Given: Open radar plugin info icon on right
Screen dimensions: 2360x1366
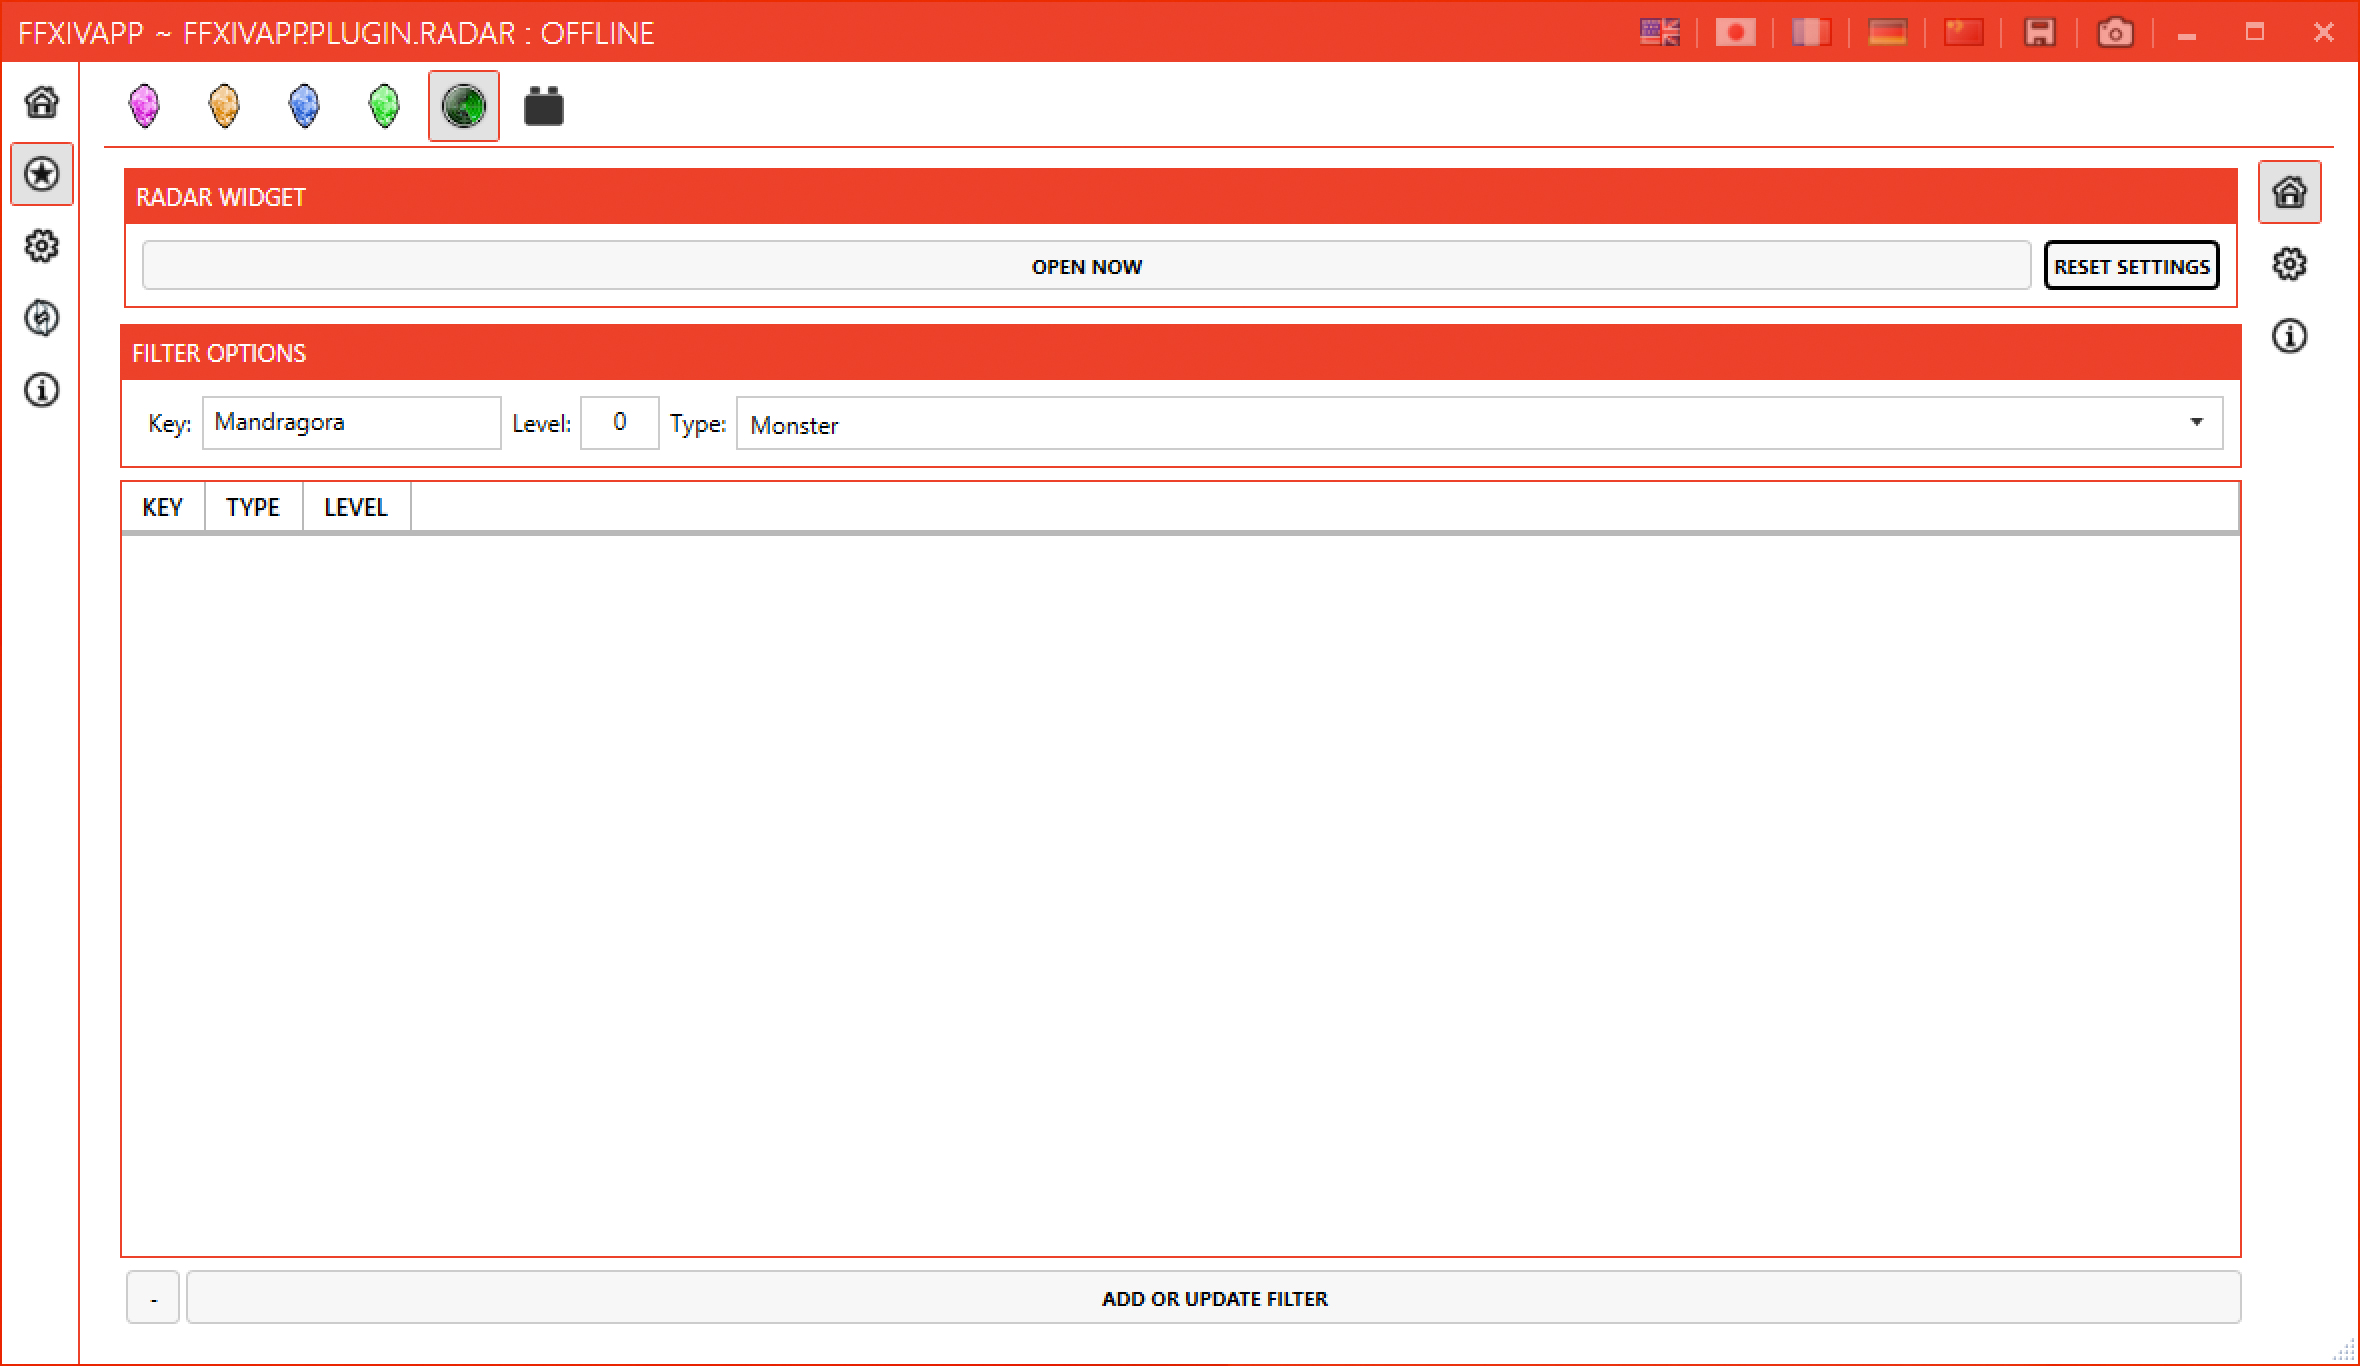Looking at the screenshot, I should point(2290,336).
